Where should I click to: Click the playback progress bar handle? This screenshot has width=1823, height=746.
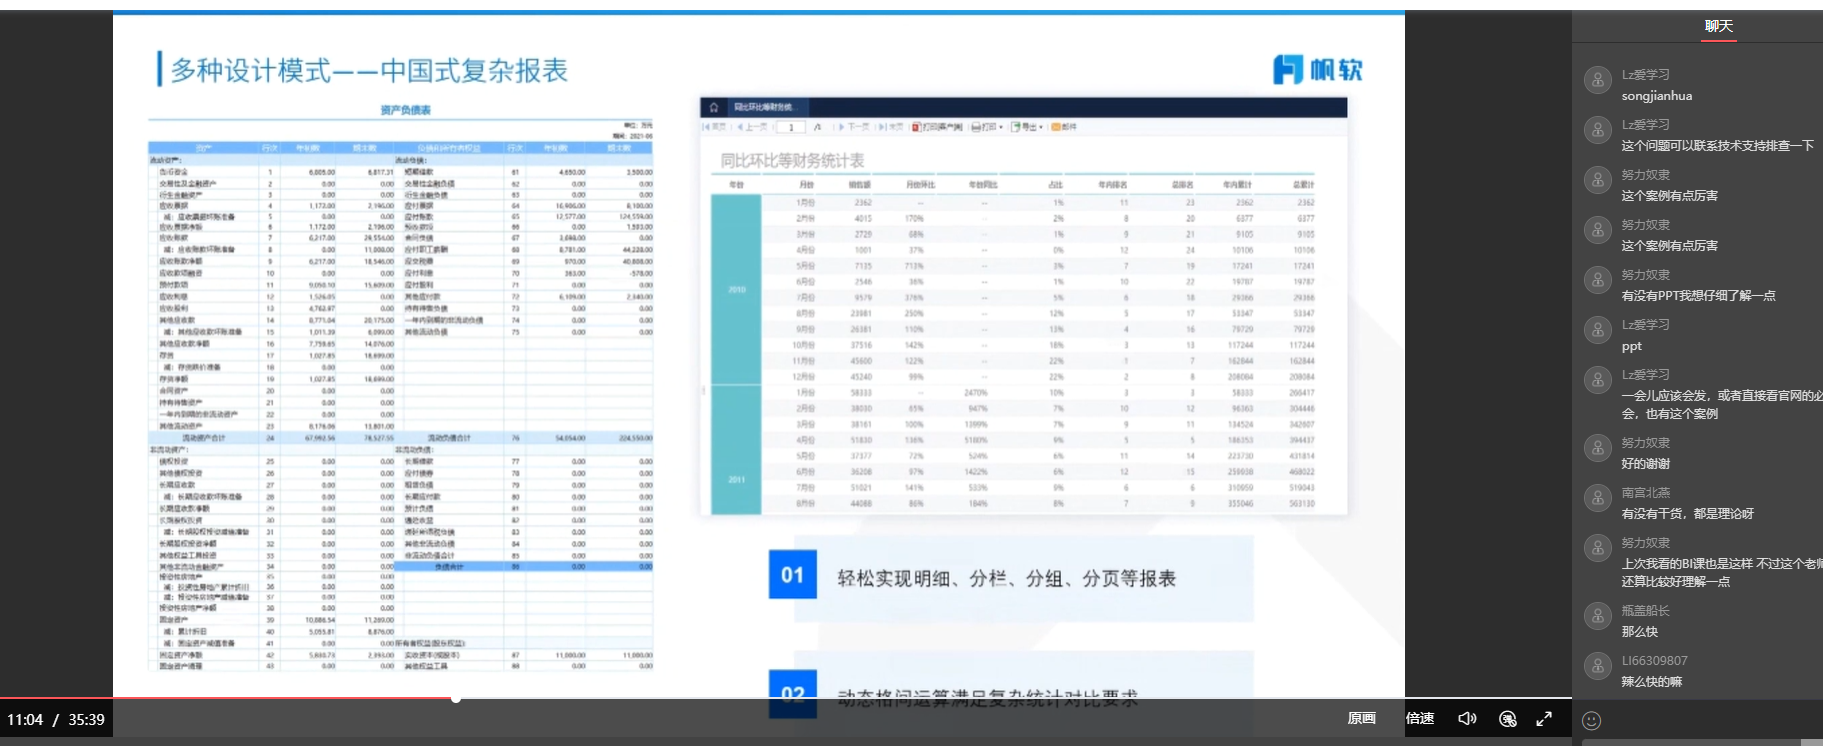click(456, 698)
